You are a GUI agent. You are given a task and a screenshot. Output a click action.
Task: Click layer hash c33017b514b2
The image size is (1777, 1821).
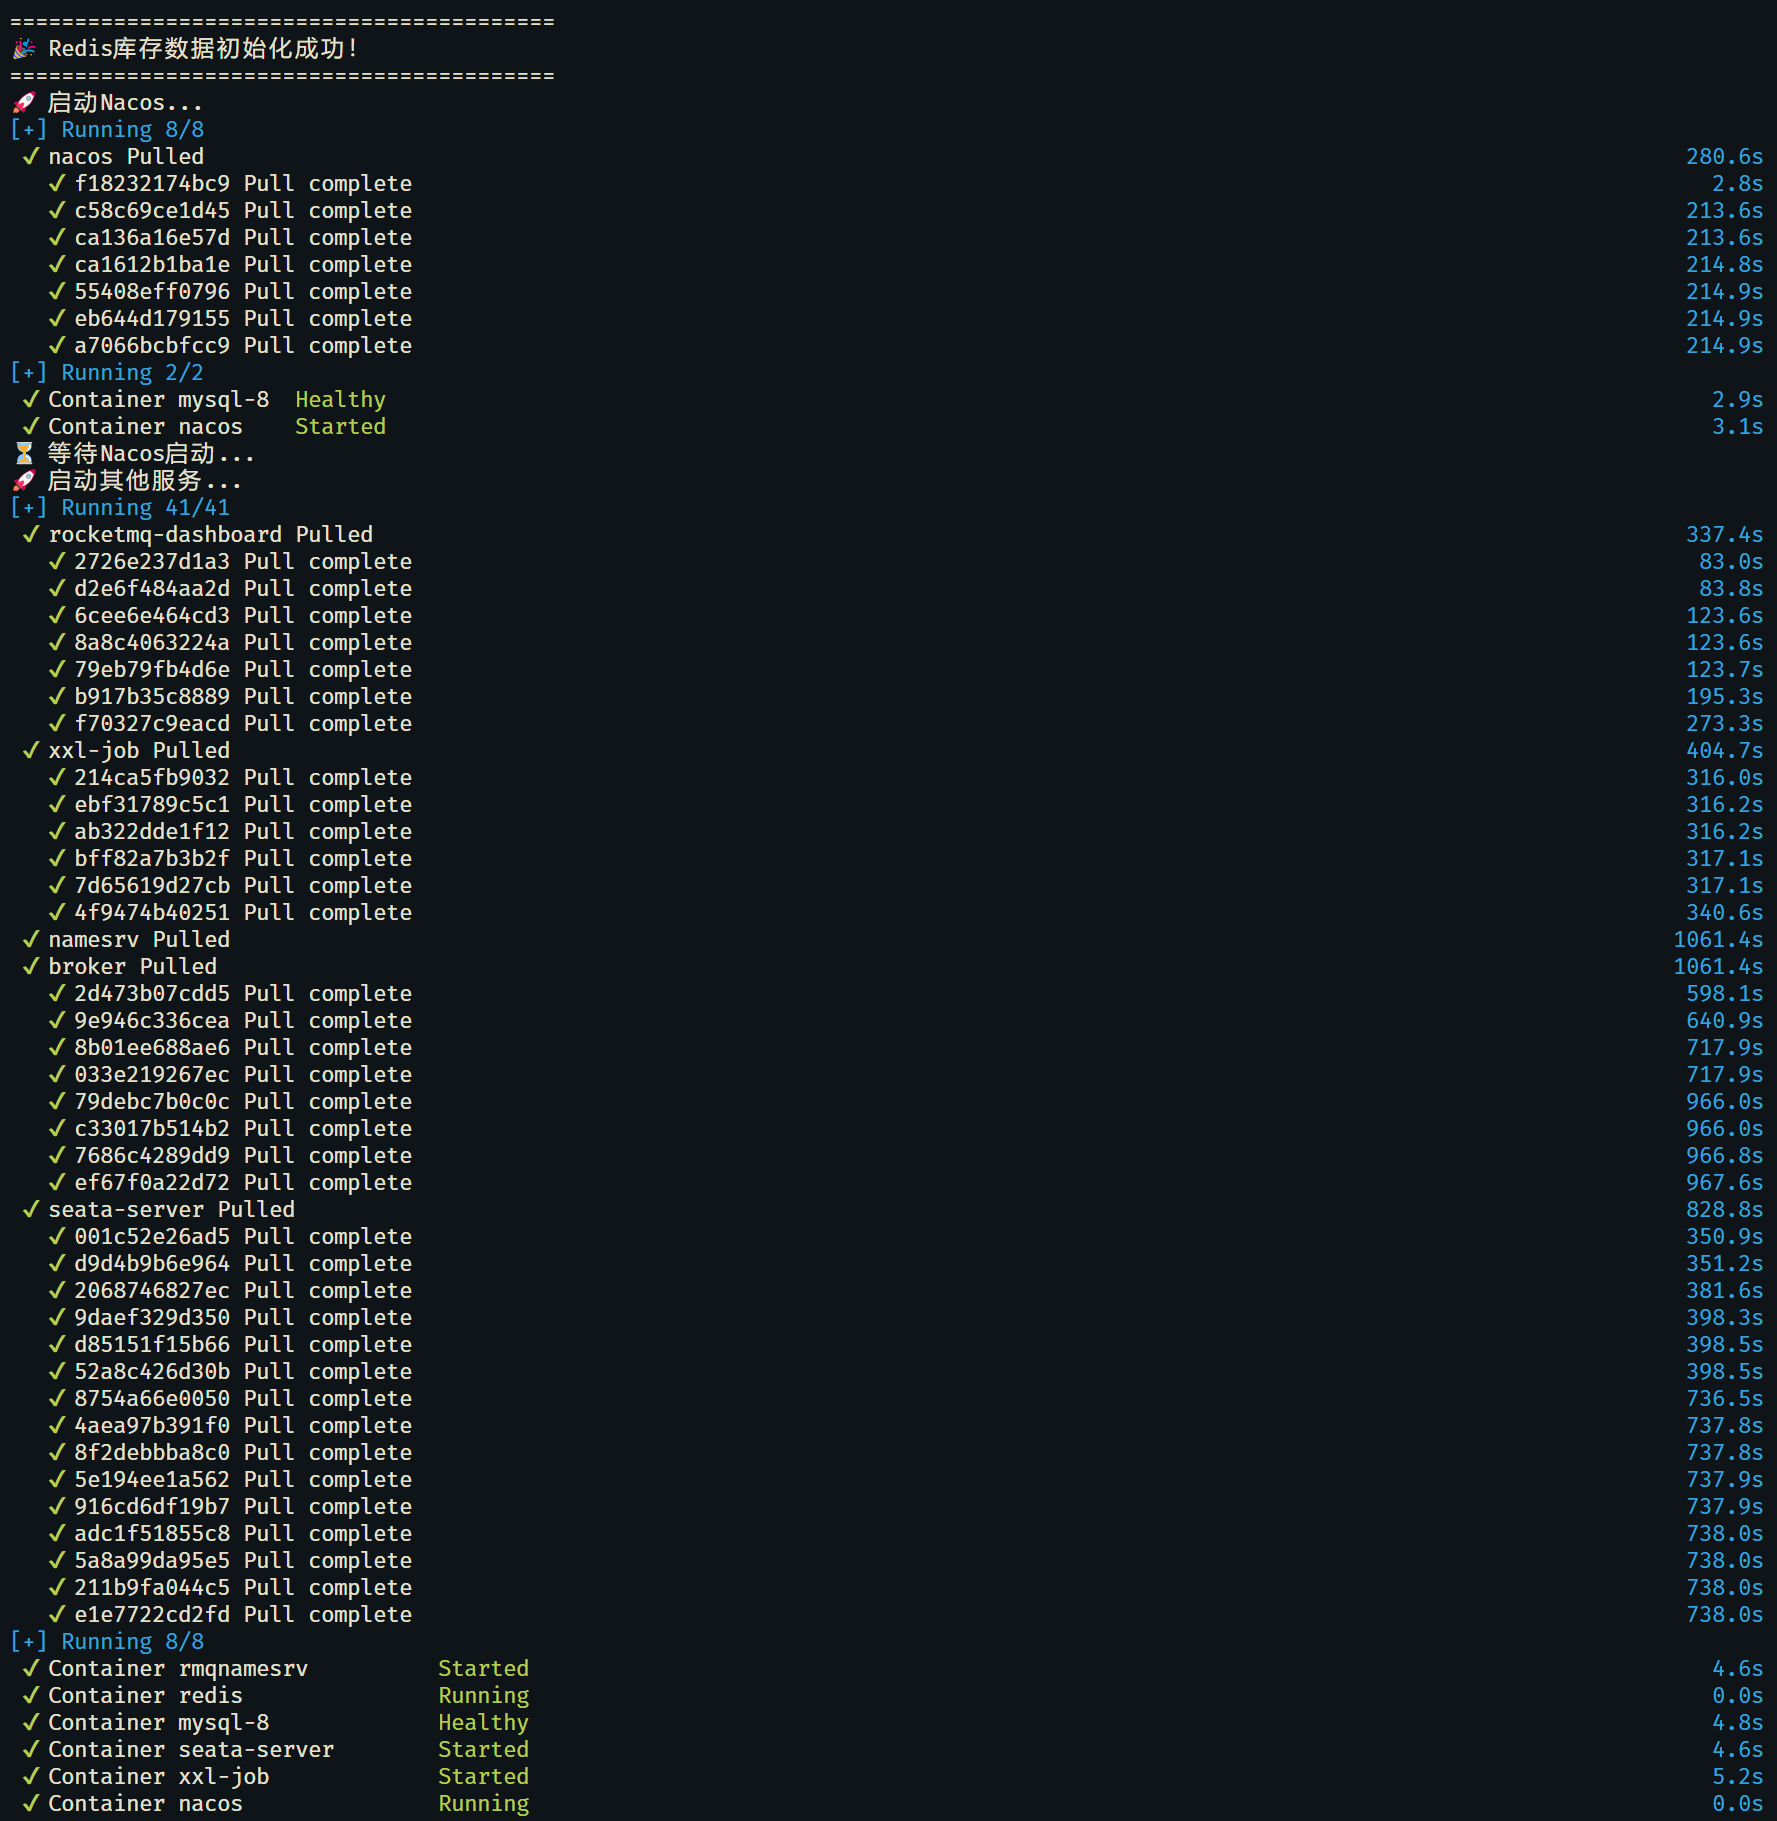[152, 1128]
